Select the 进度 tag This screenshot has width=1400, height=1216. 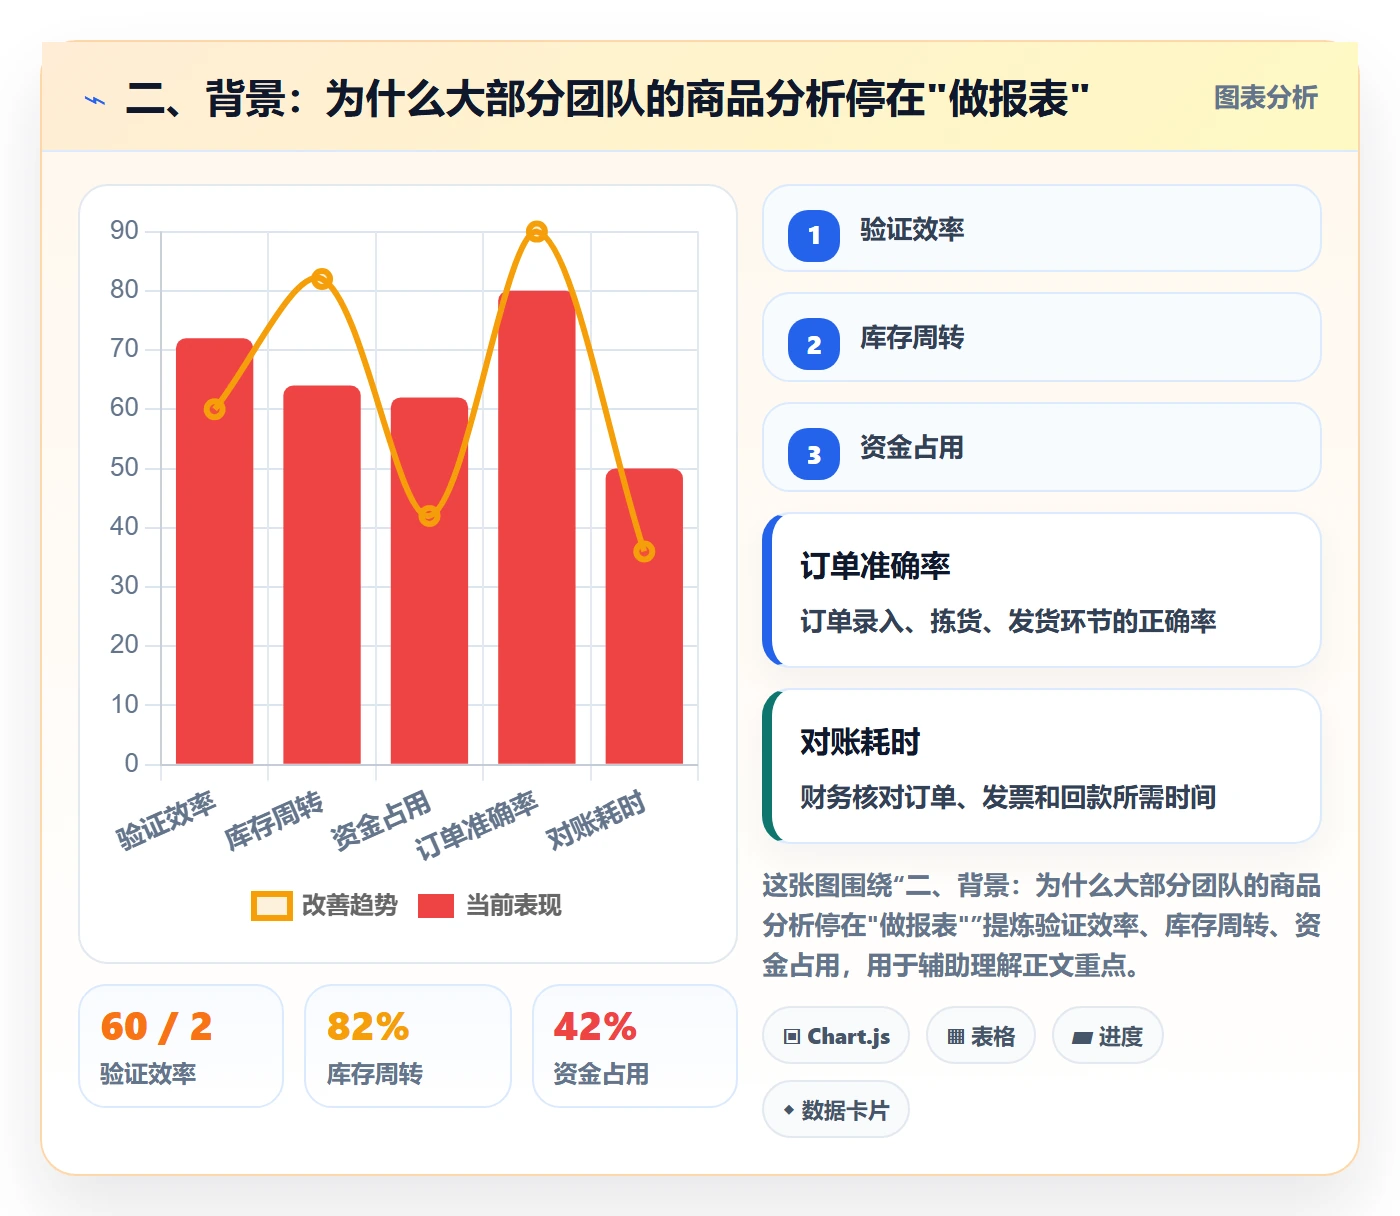pyautogui.click(x=1108, y=1036)
